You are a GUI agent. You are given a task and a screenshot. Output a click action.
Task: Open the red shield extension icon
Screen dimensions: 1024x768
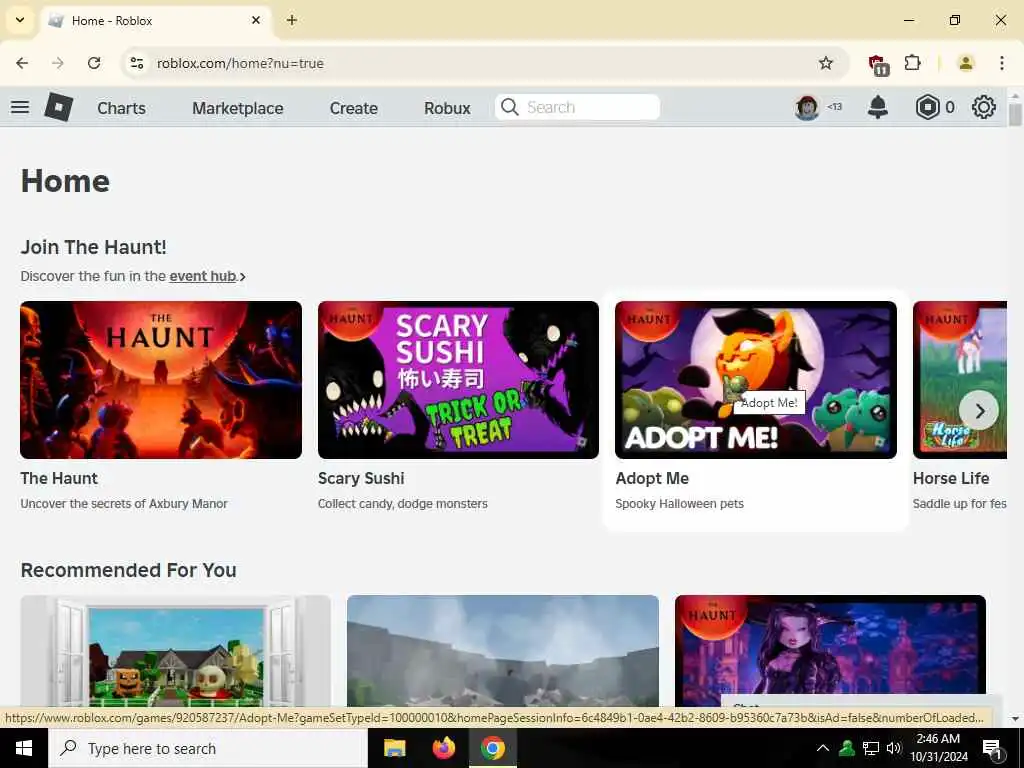(x=878, y=64)
